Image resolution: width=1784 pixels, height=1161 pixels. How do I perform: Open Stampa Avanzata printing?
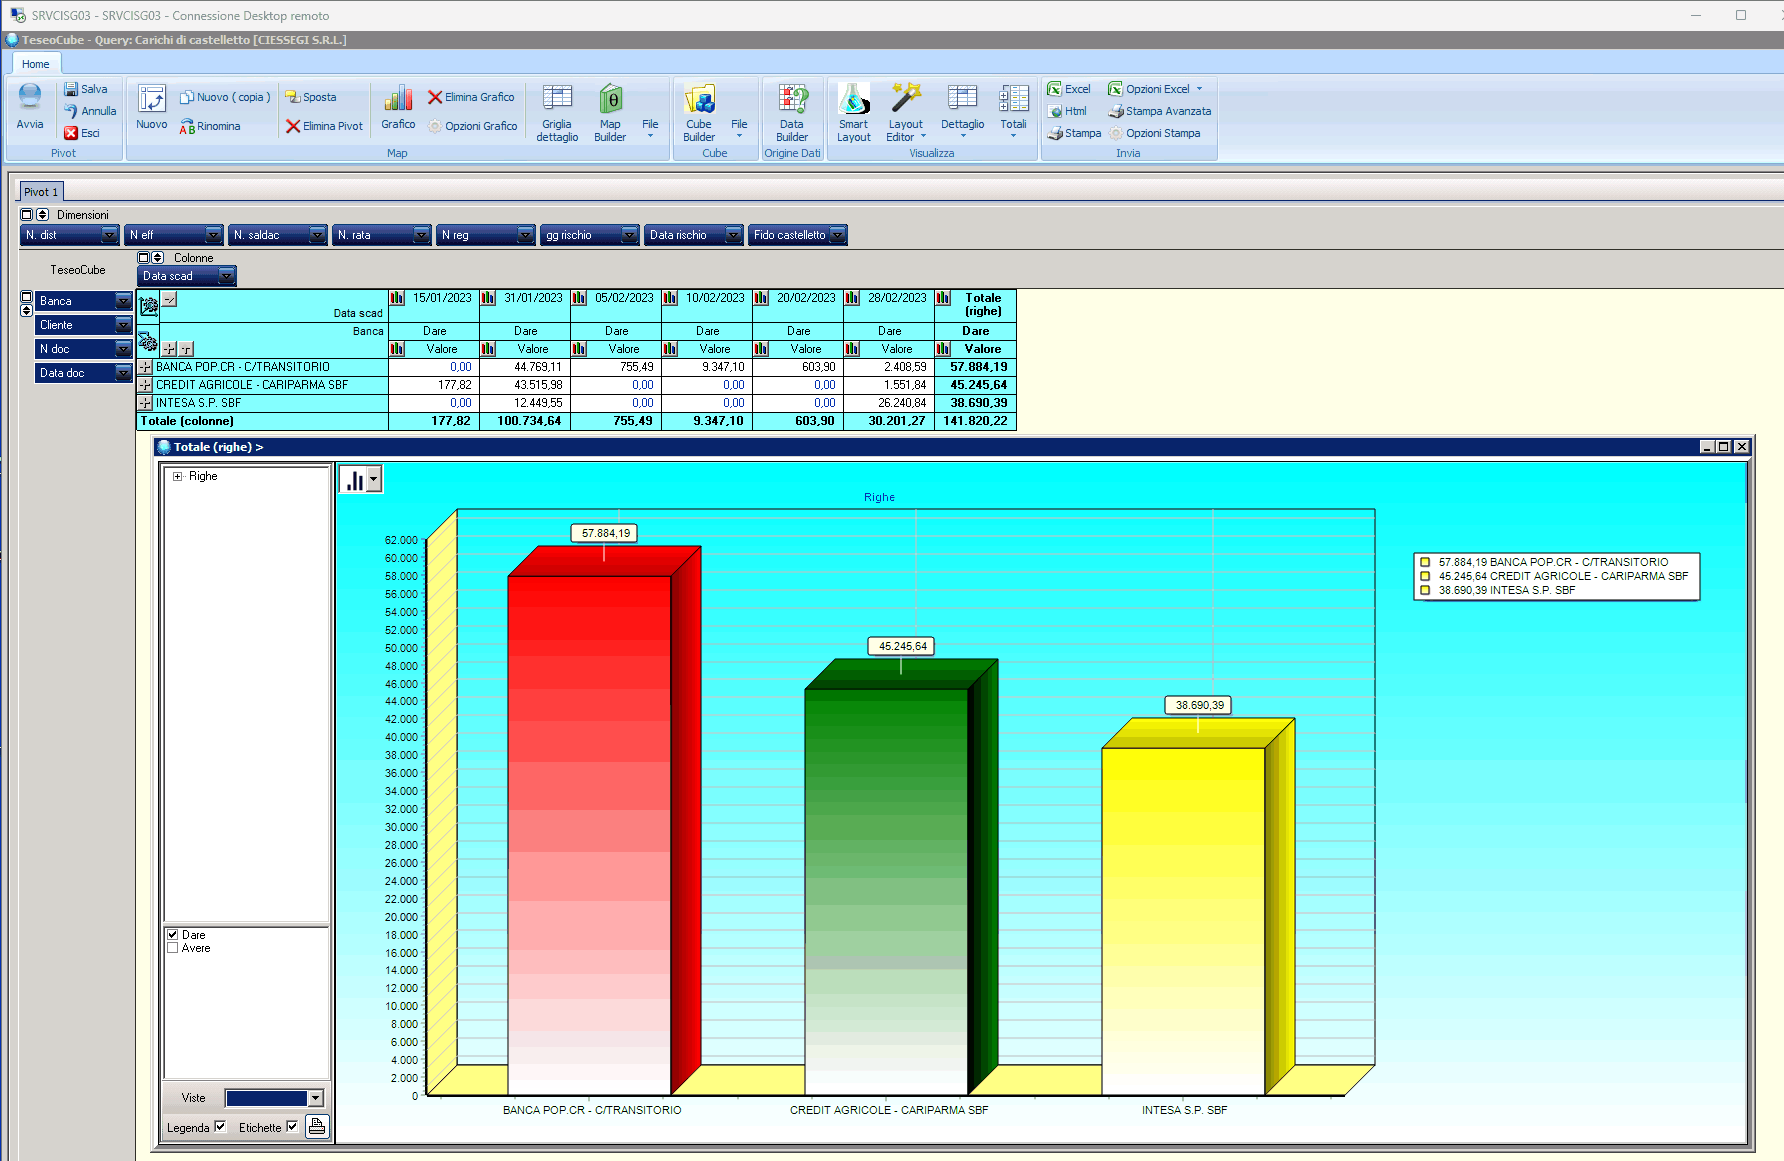(1160, 111)
